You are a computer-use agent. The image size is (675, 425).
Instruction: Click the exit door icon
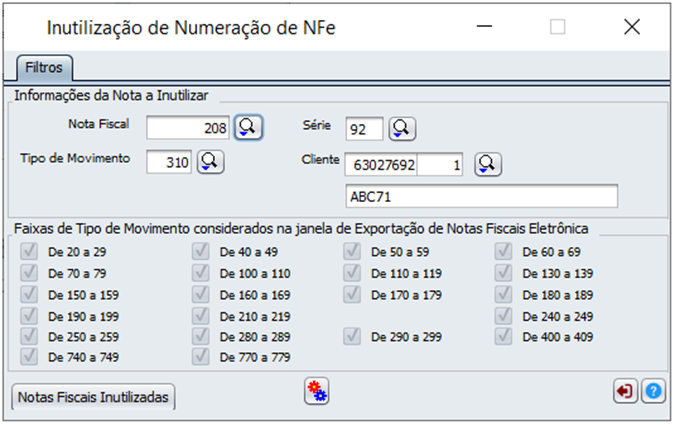pos(625,392)
